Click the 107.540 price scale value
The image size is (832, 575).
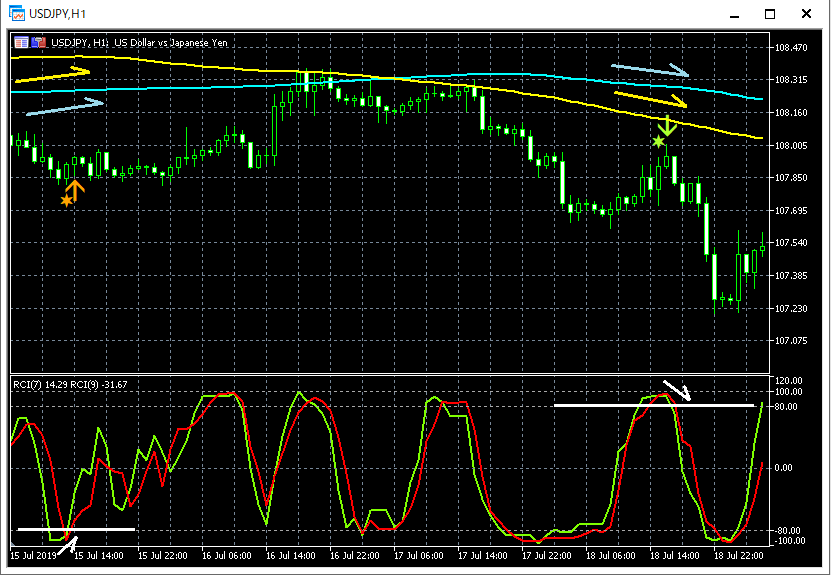[x=791, y=243]
